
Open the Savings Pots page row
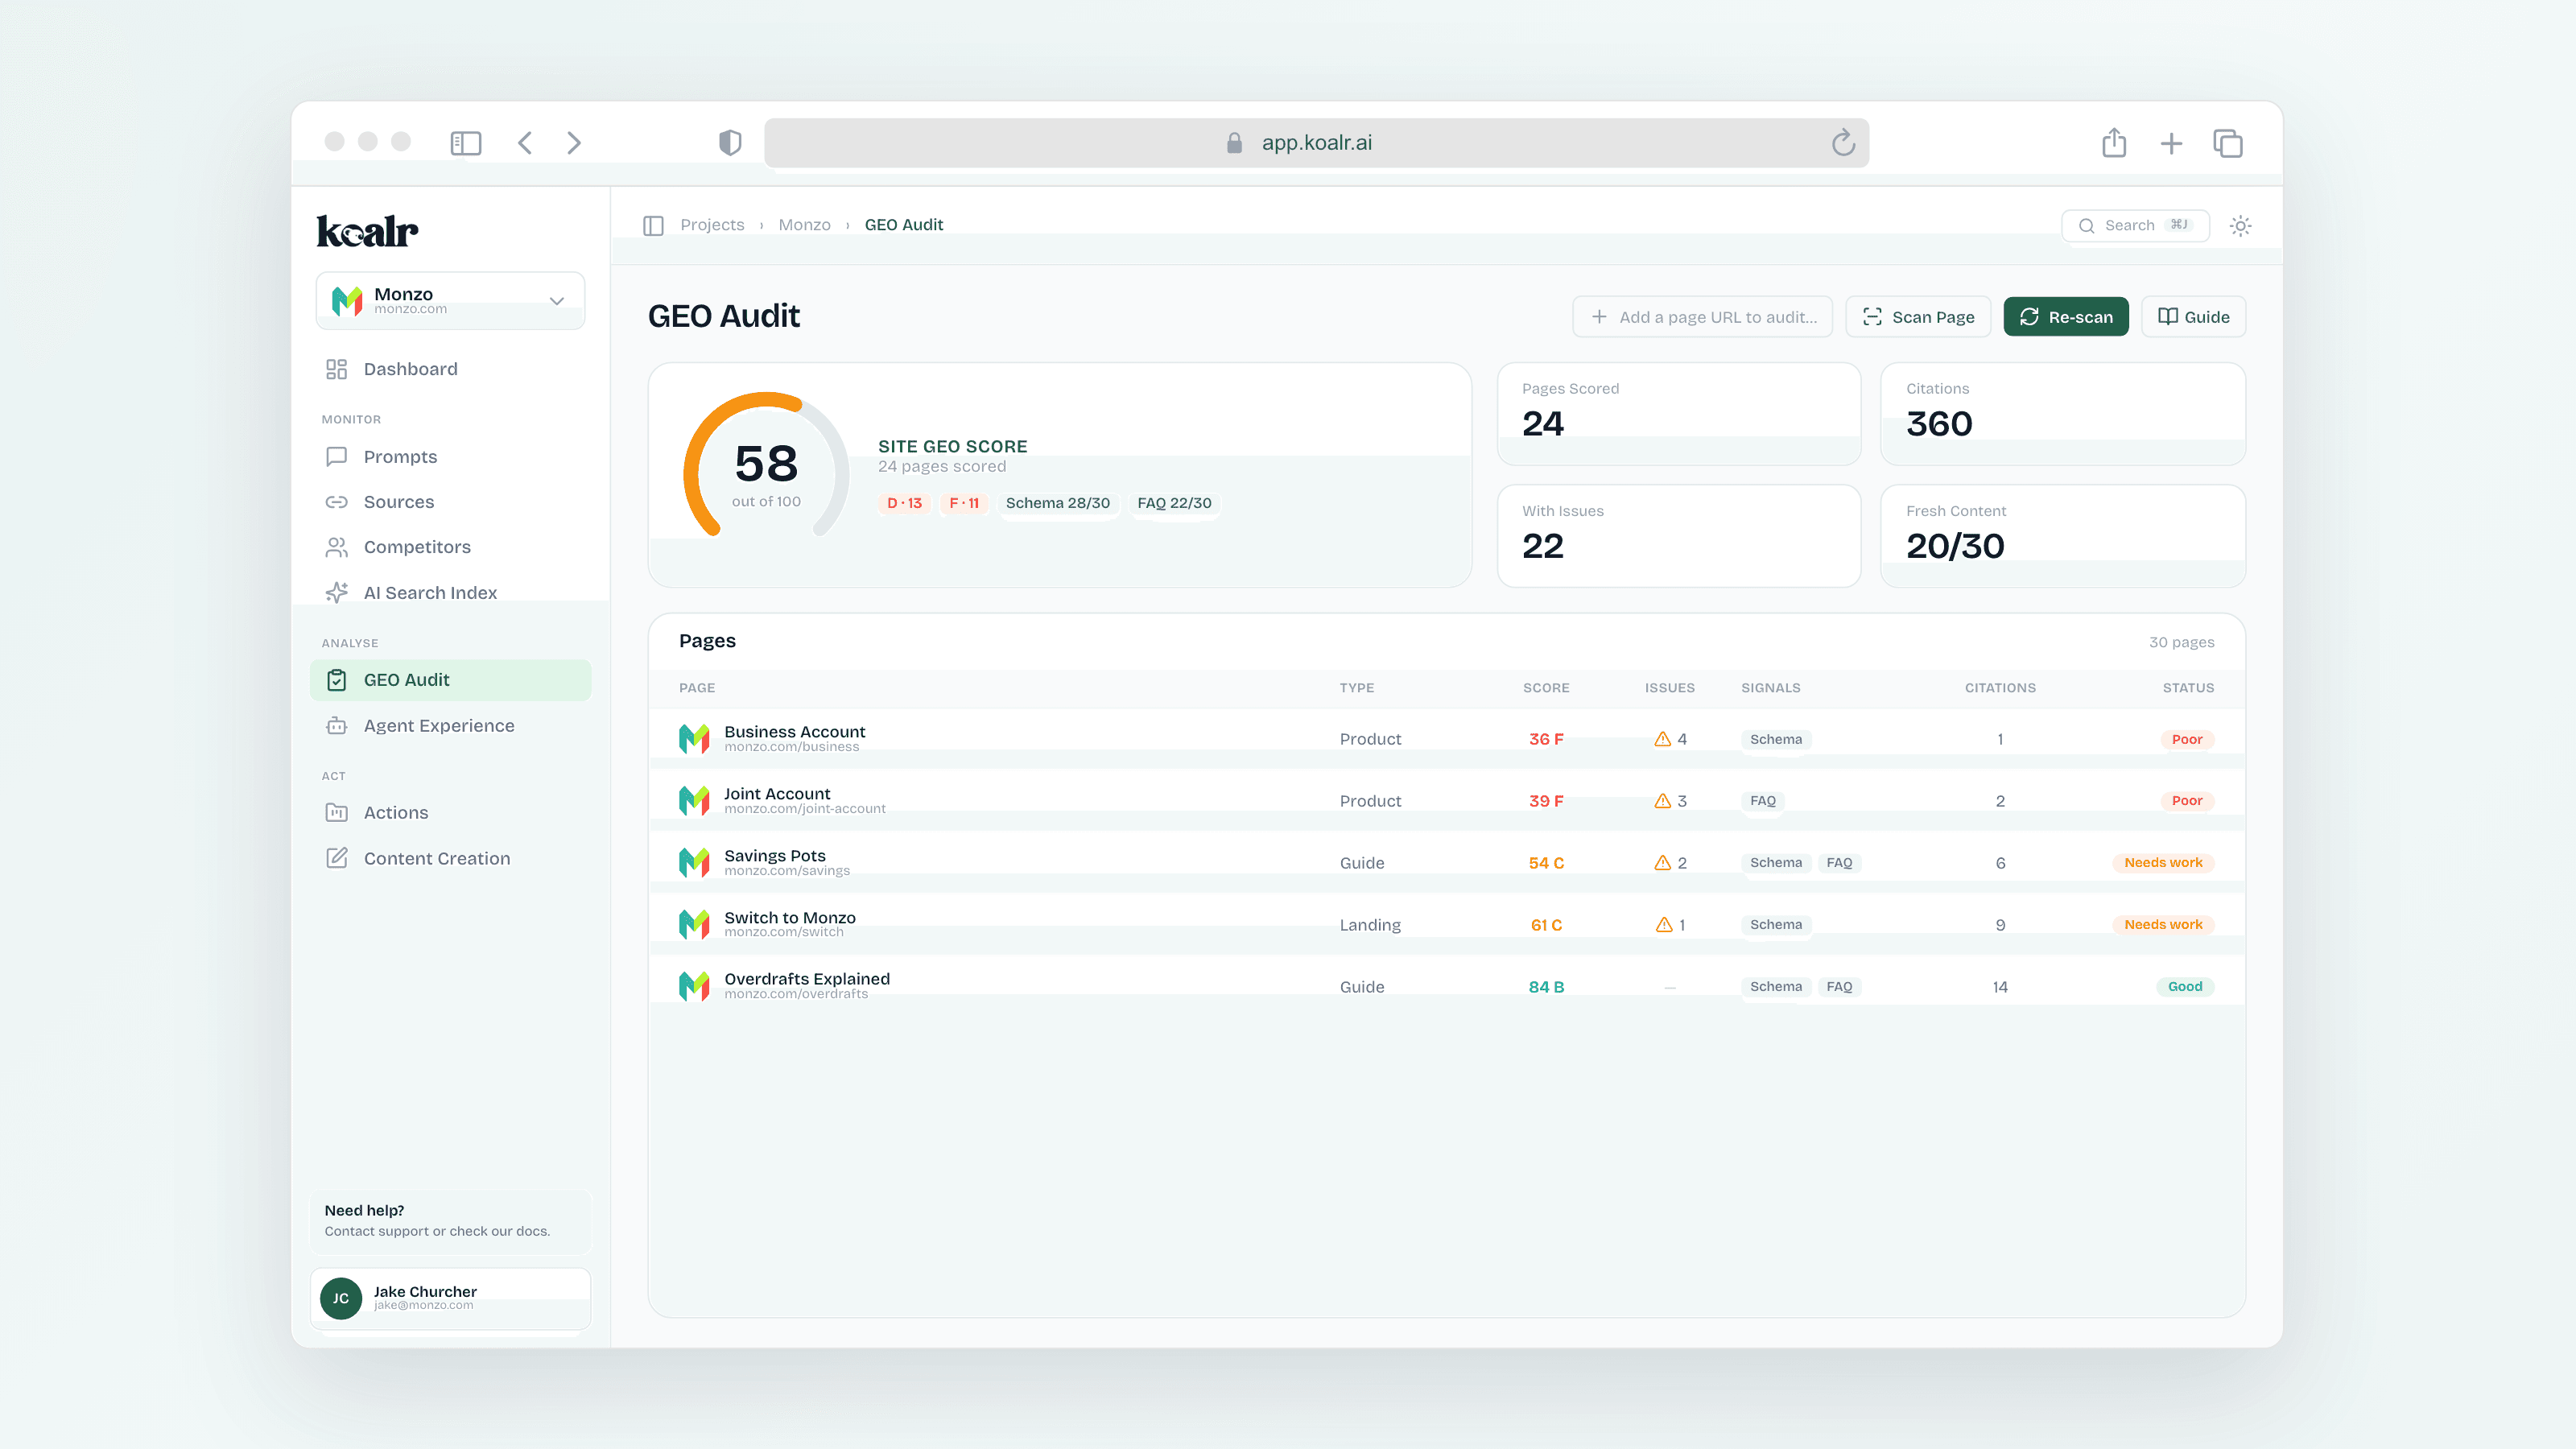(x=1446, y=863)
